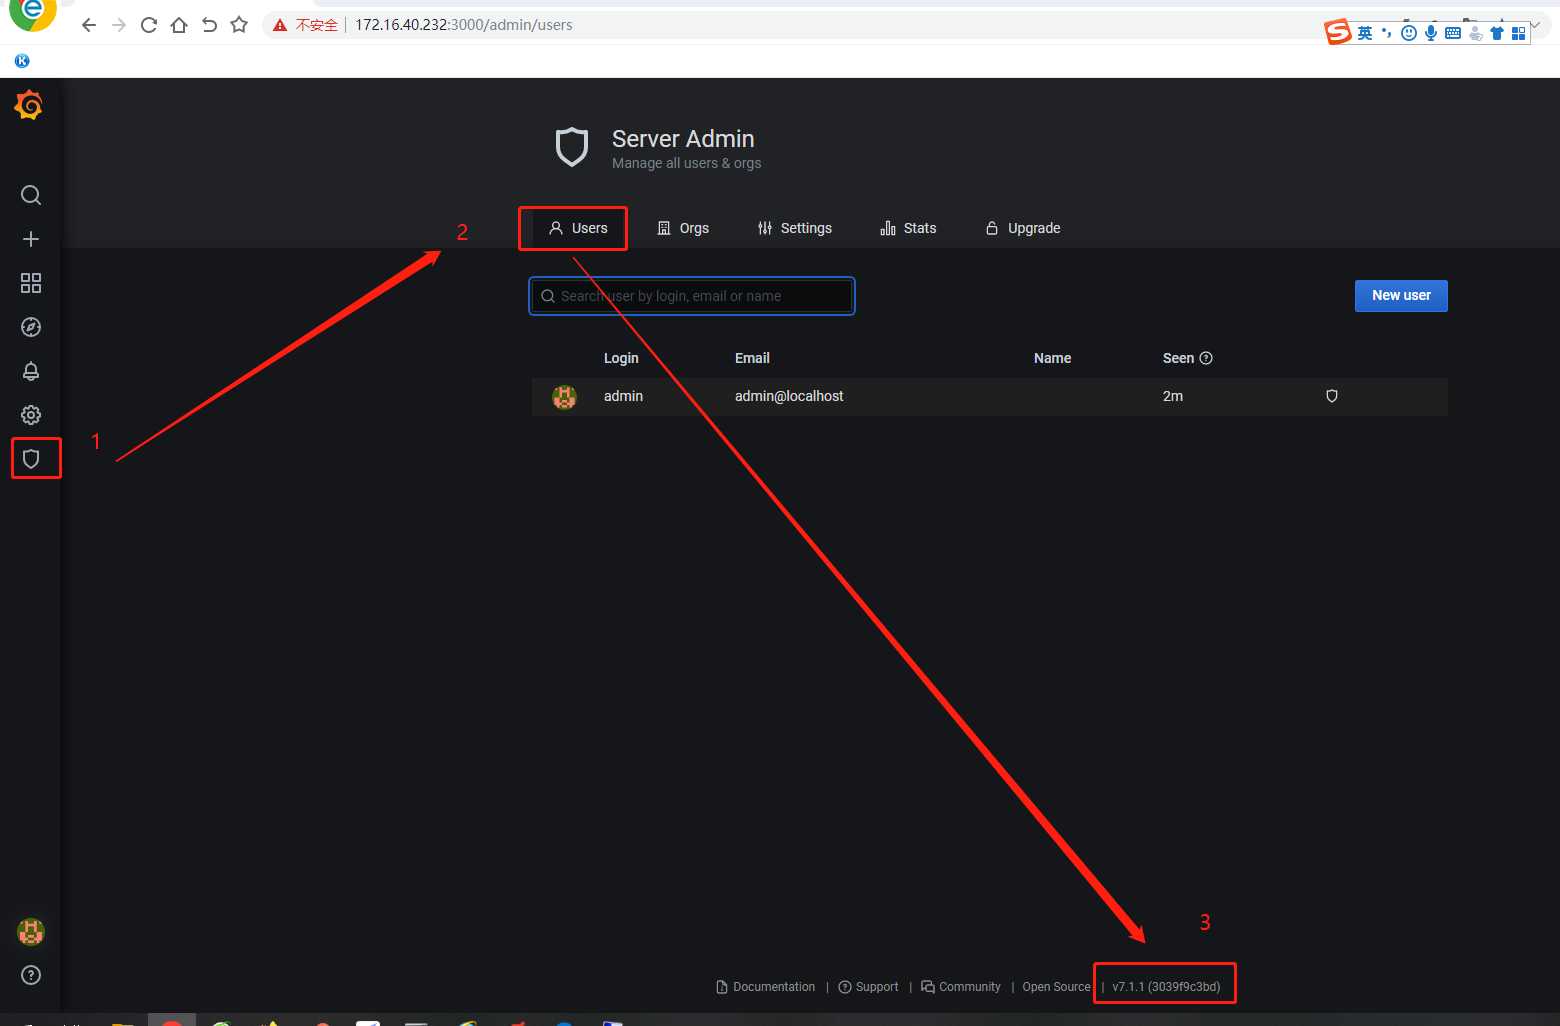Image resolution: width=1560 pixels, height=1026 pixels.
Task: Click the Server Admin page title
Action: coord(683,139)
